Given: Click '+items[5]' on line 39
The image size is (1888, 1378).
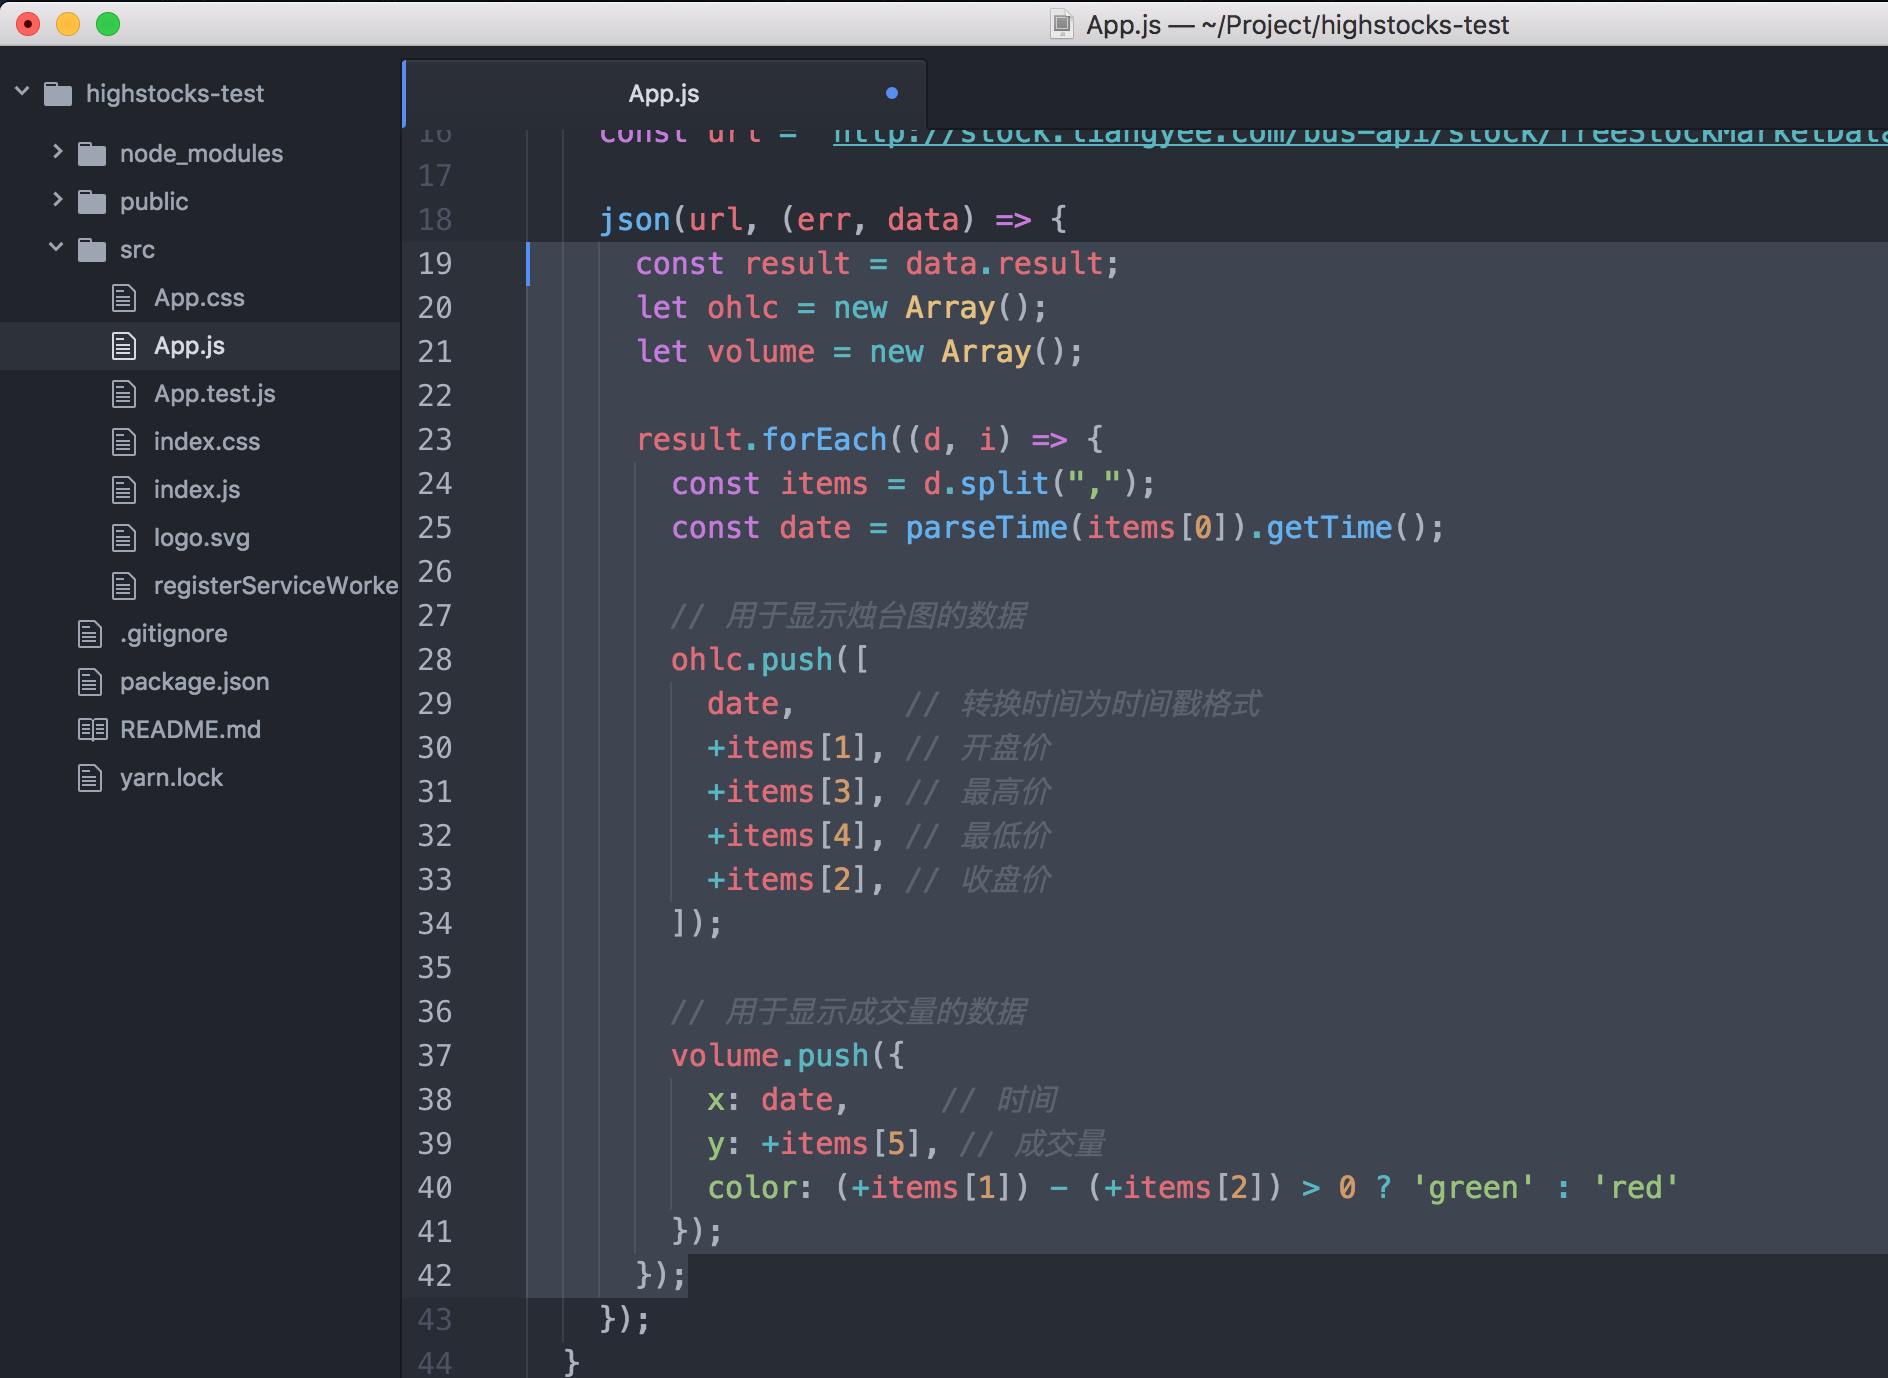Looking at the screenshot, I should [842, 1144].
